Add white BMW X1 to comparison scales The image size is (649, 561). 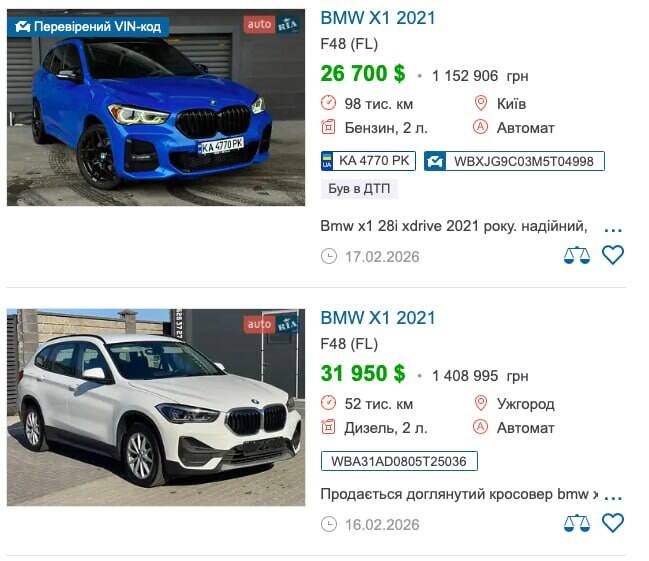(577, 523)
